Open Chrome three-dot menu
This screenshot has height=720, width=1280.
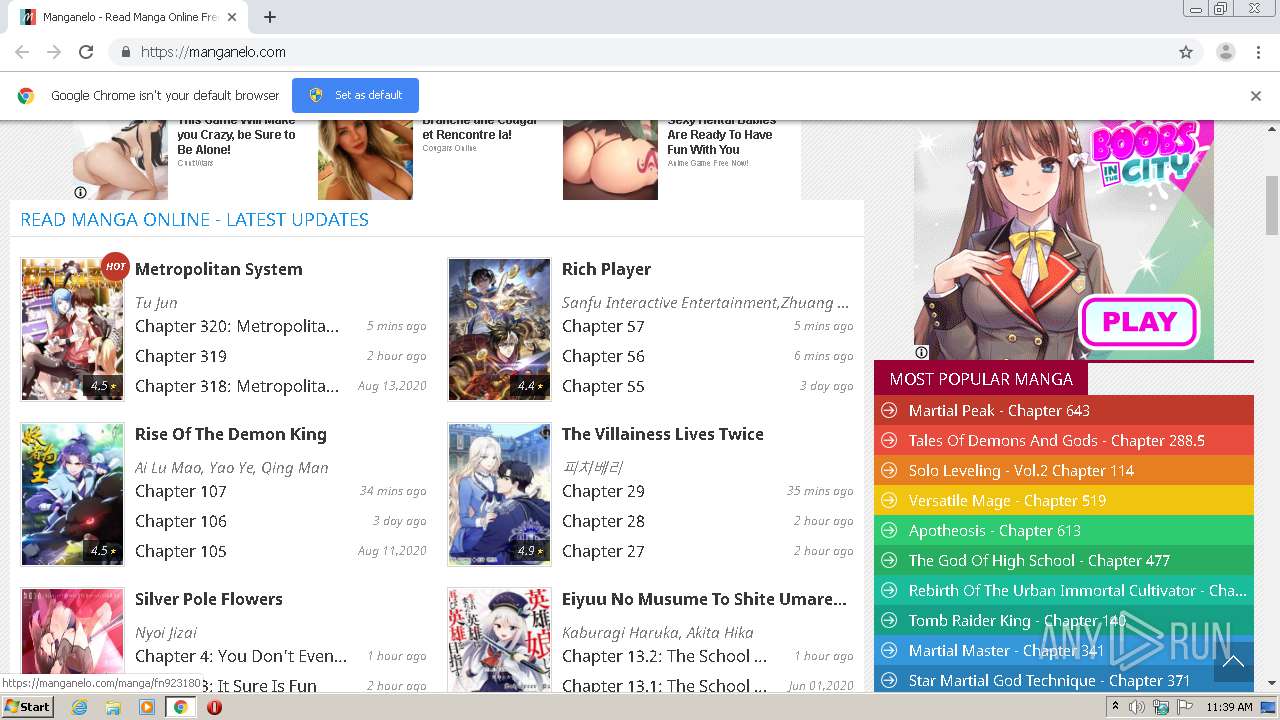click(x=1258, y=52)
